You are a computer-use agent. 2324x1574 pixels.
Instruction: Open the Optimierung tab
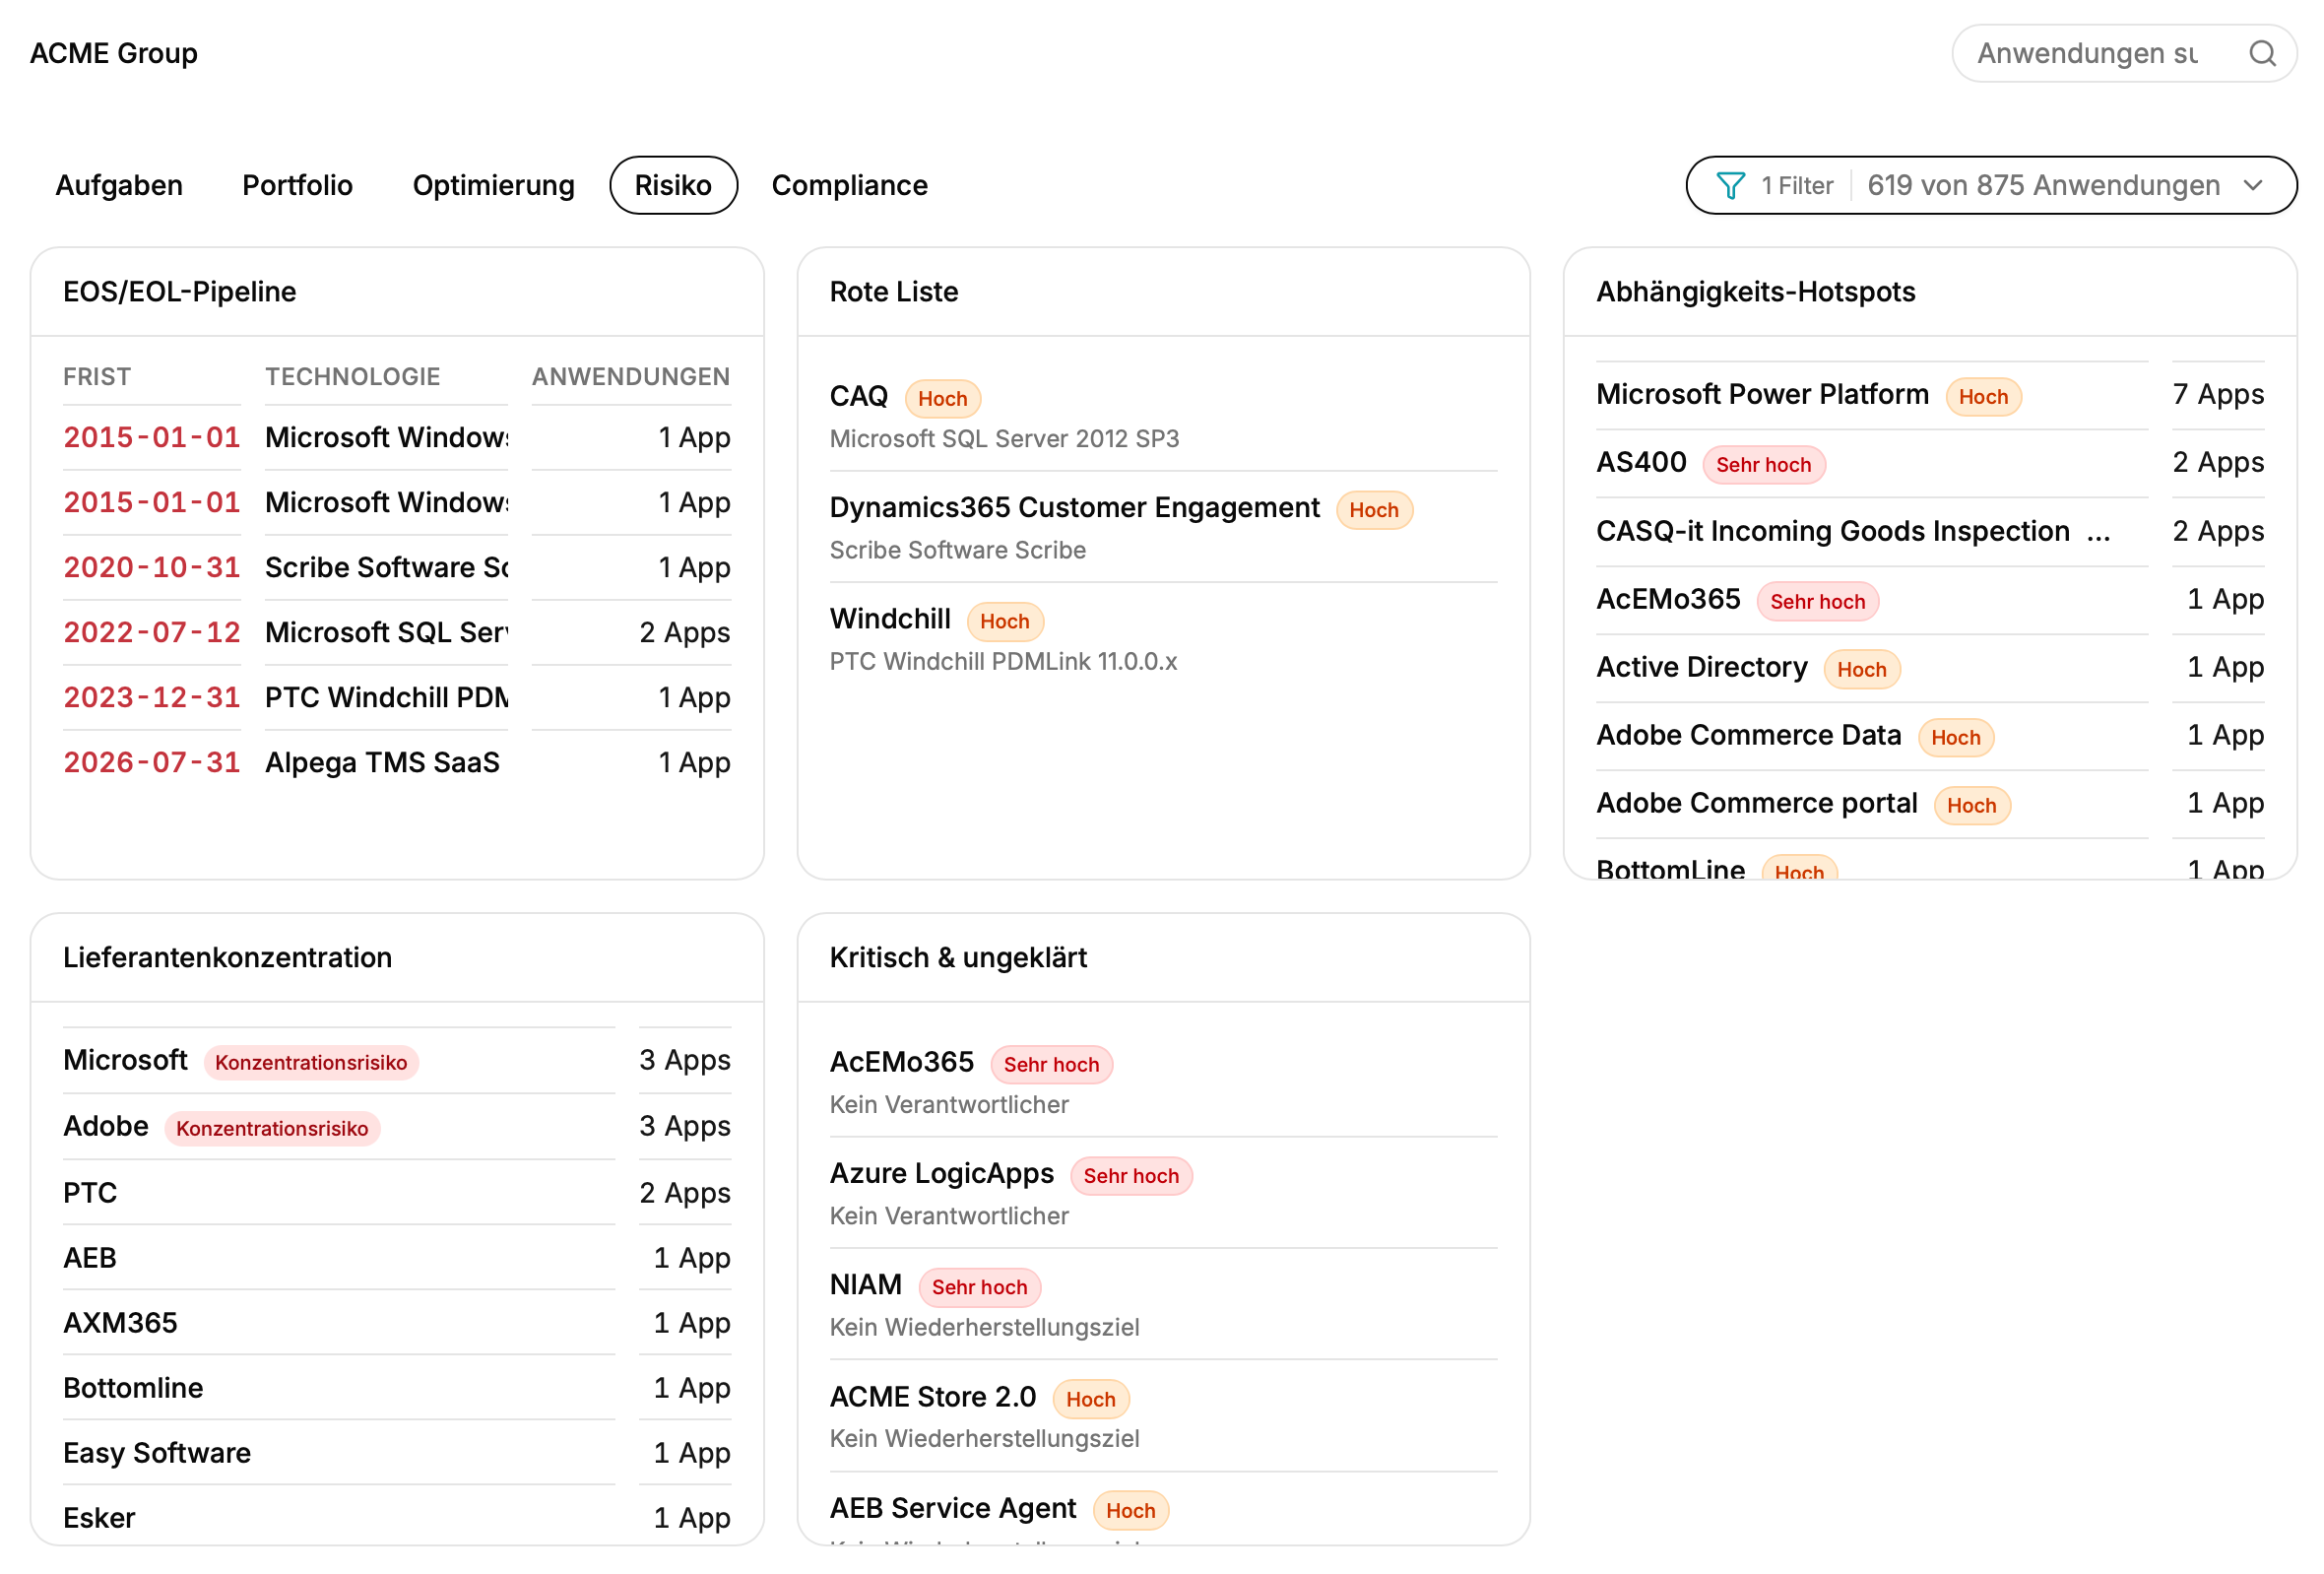493,185
